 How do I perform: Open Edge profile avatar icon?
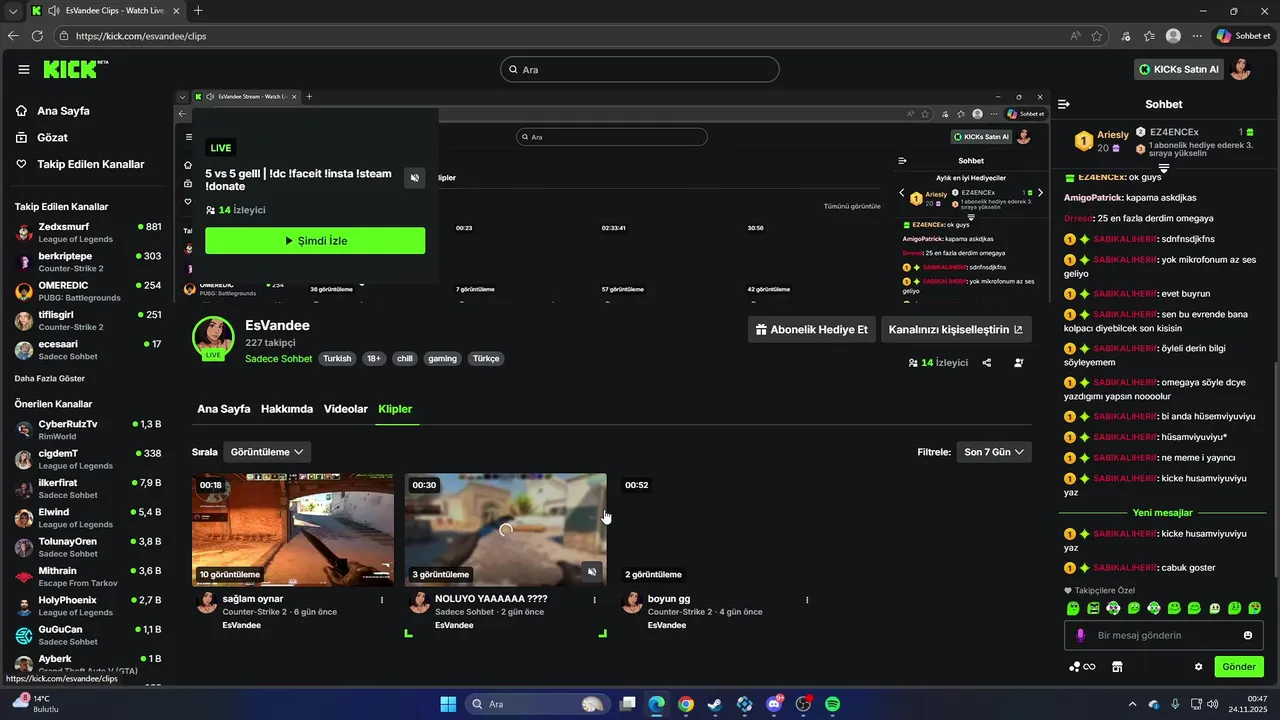tap(1173, 36)
